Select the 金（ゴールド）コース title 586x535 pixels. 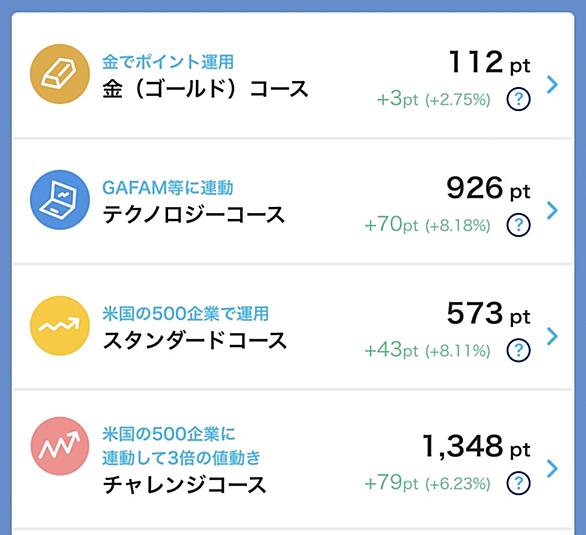click(205, 89)
